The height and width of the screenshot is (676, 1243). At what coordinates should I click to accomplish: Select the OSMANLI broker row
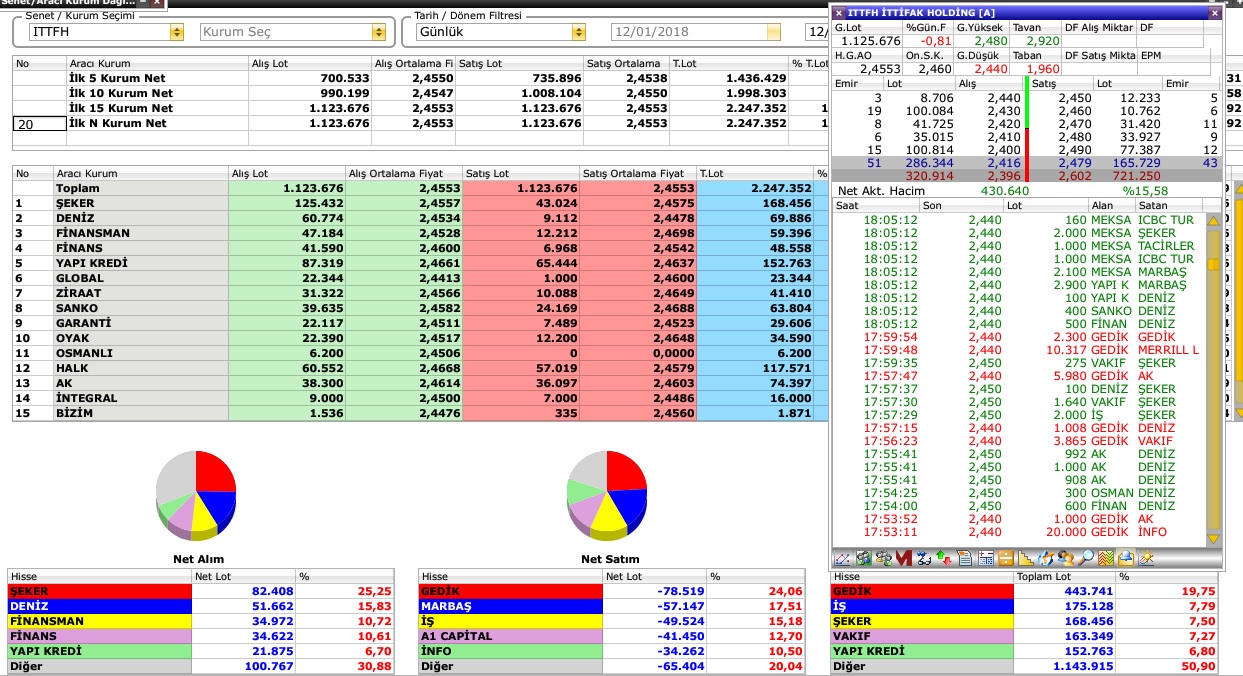point(420,353)
